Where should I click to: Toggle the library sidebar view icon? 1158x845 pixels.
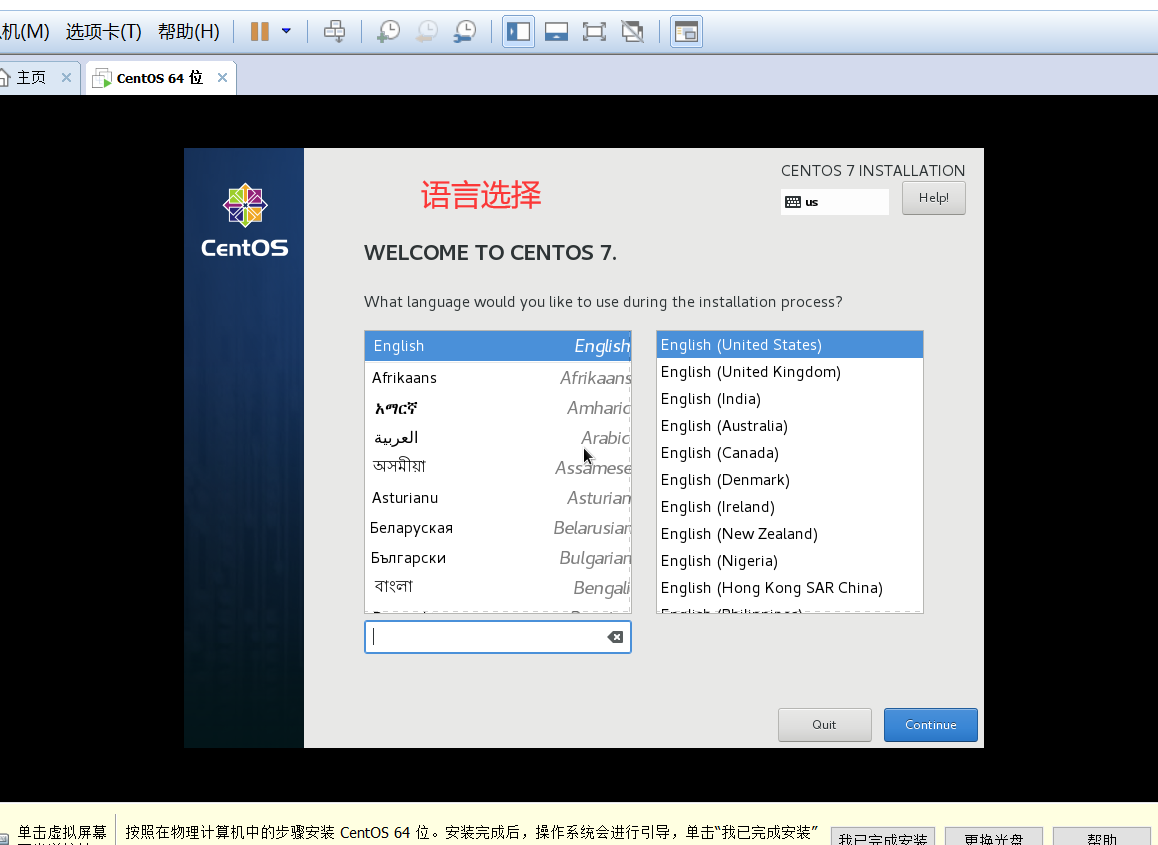tap(518, 32)
